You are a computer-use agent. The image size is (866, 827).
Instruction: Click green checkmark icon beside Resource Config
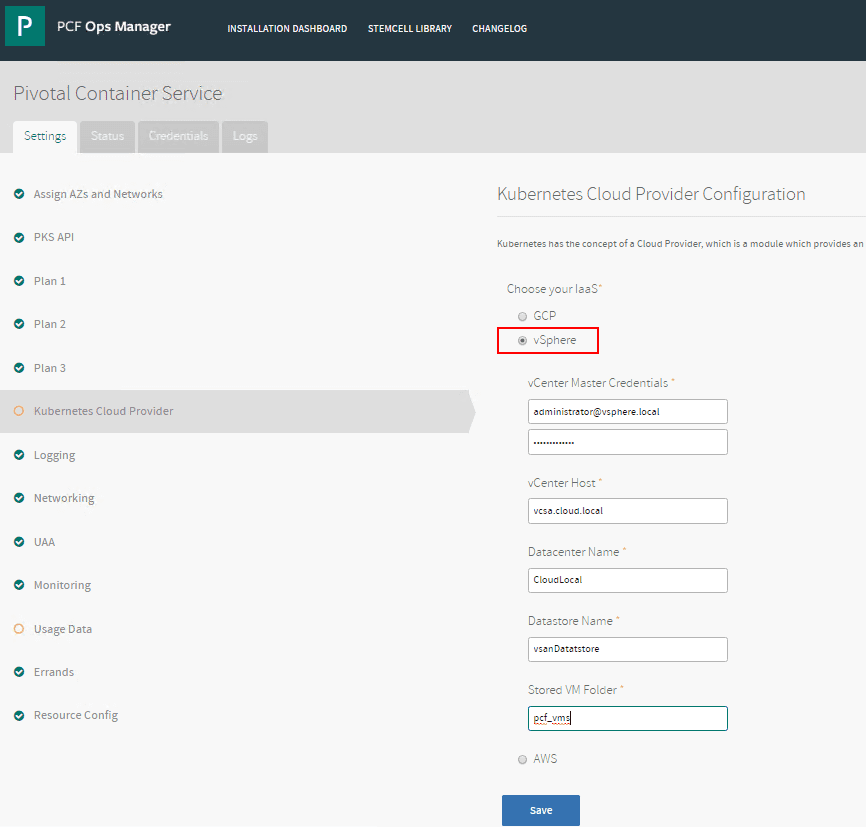(19, 715)
